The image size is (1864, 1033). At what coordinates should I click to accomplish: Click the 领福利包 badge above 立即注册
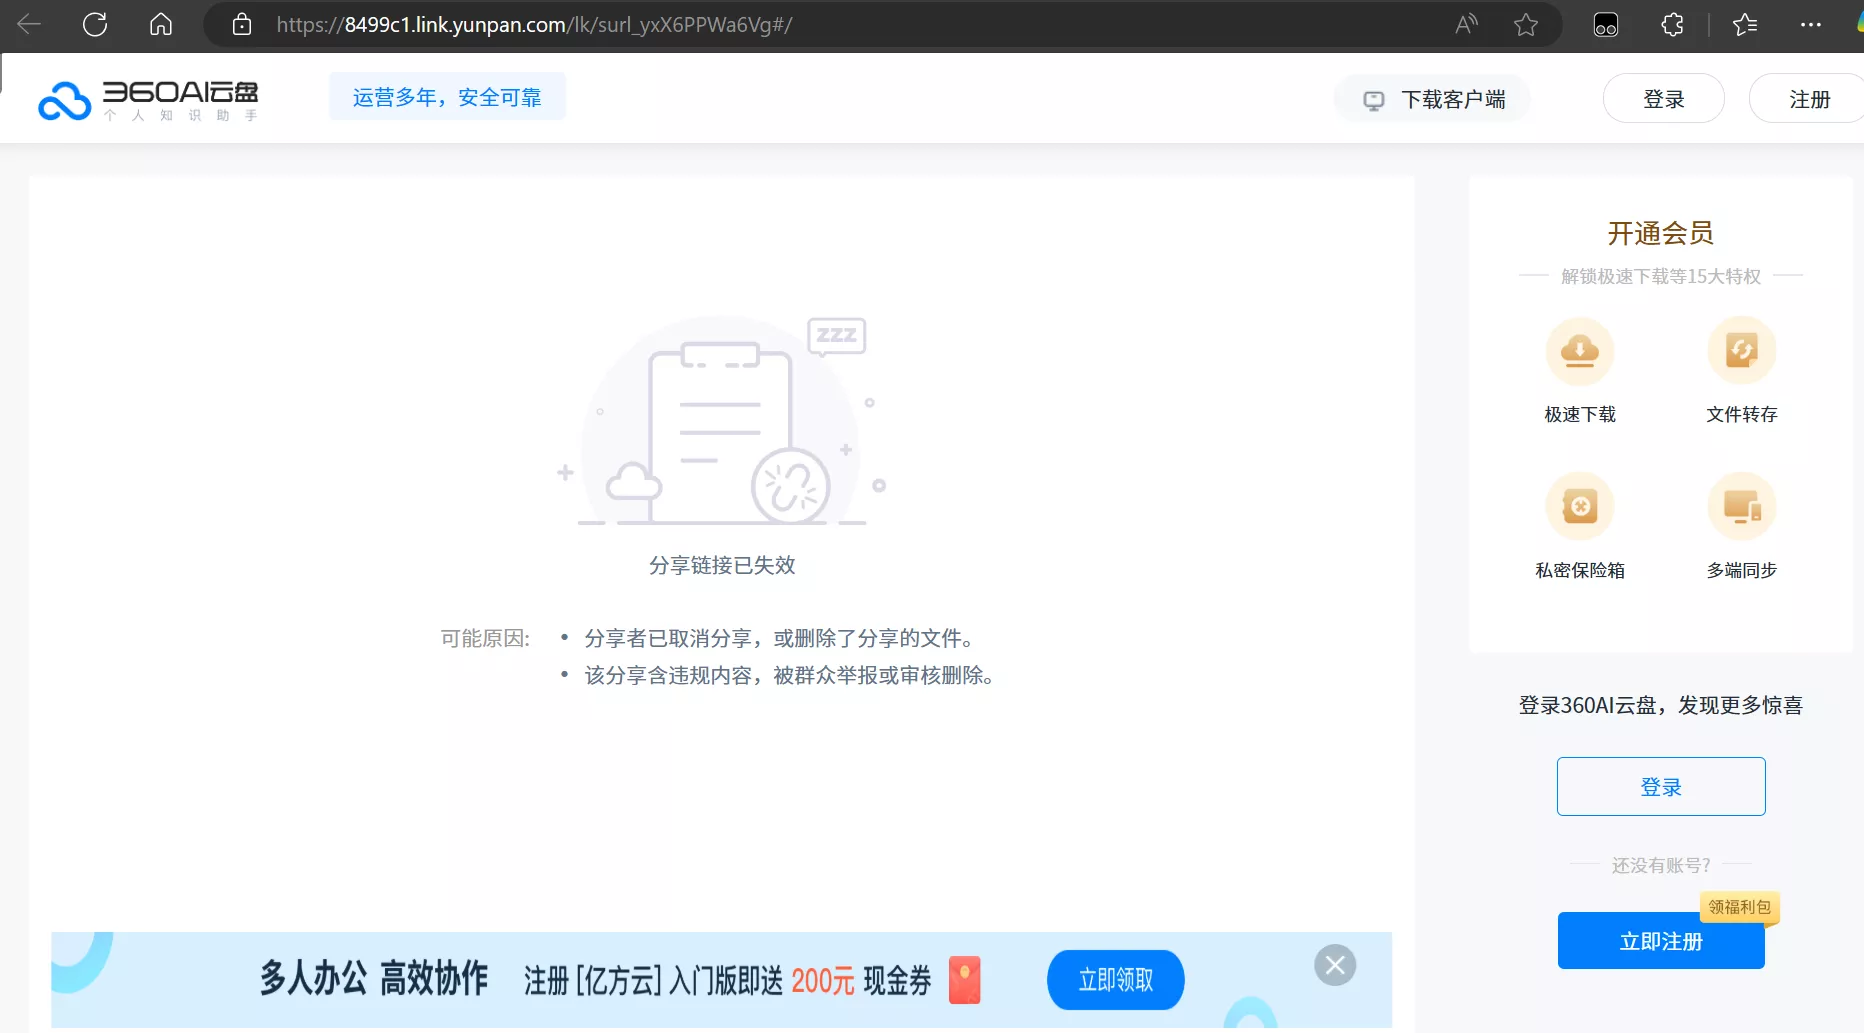click(1738, 906)
